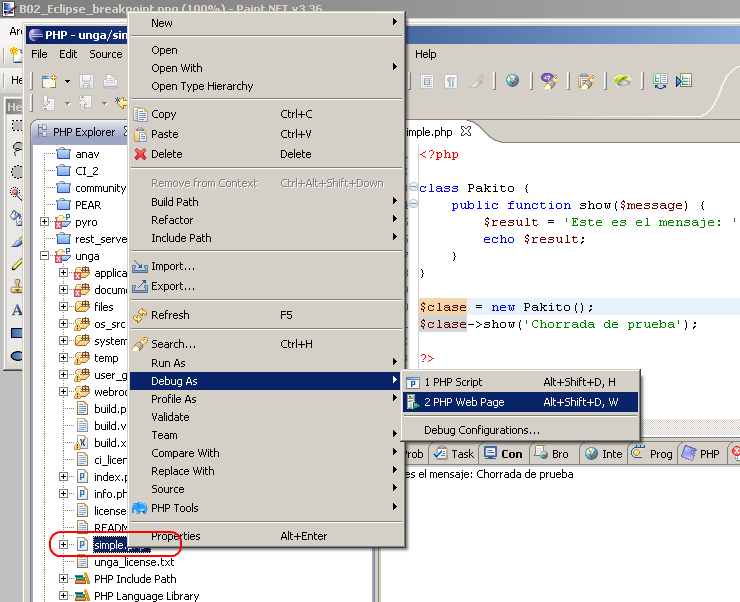740x602 pixels.
Task: Select Compare With menu entry
Action: pos(266,453)
